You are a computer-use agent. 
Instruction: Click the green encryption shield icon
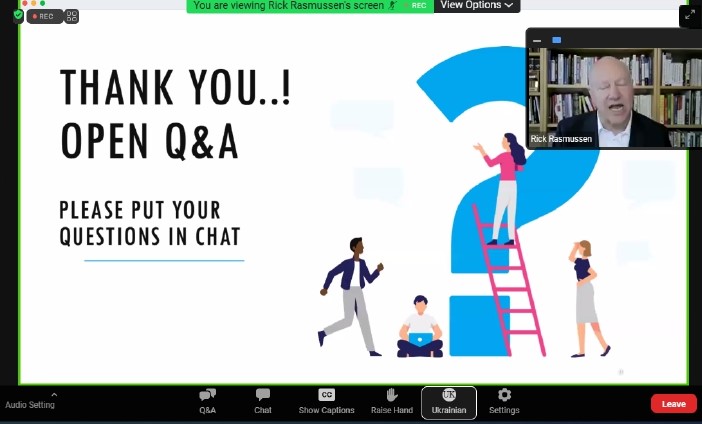[18, 16]
